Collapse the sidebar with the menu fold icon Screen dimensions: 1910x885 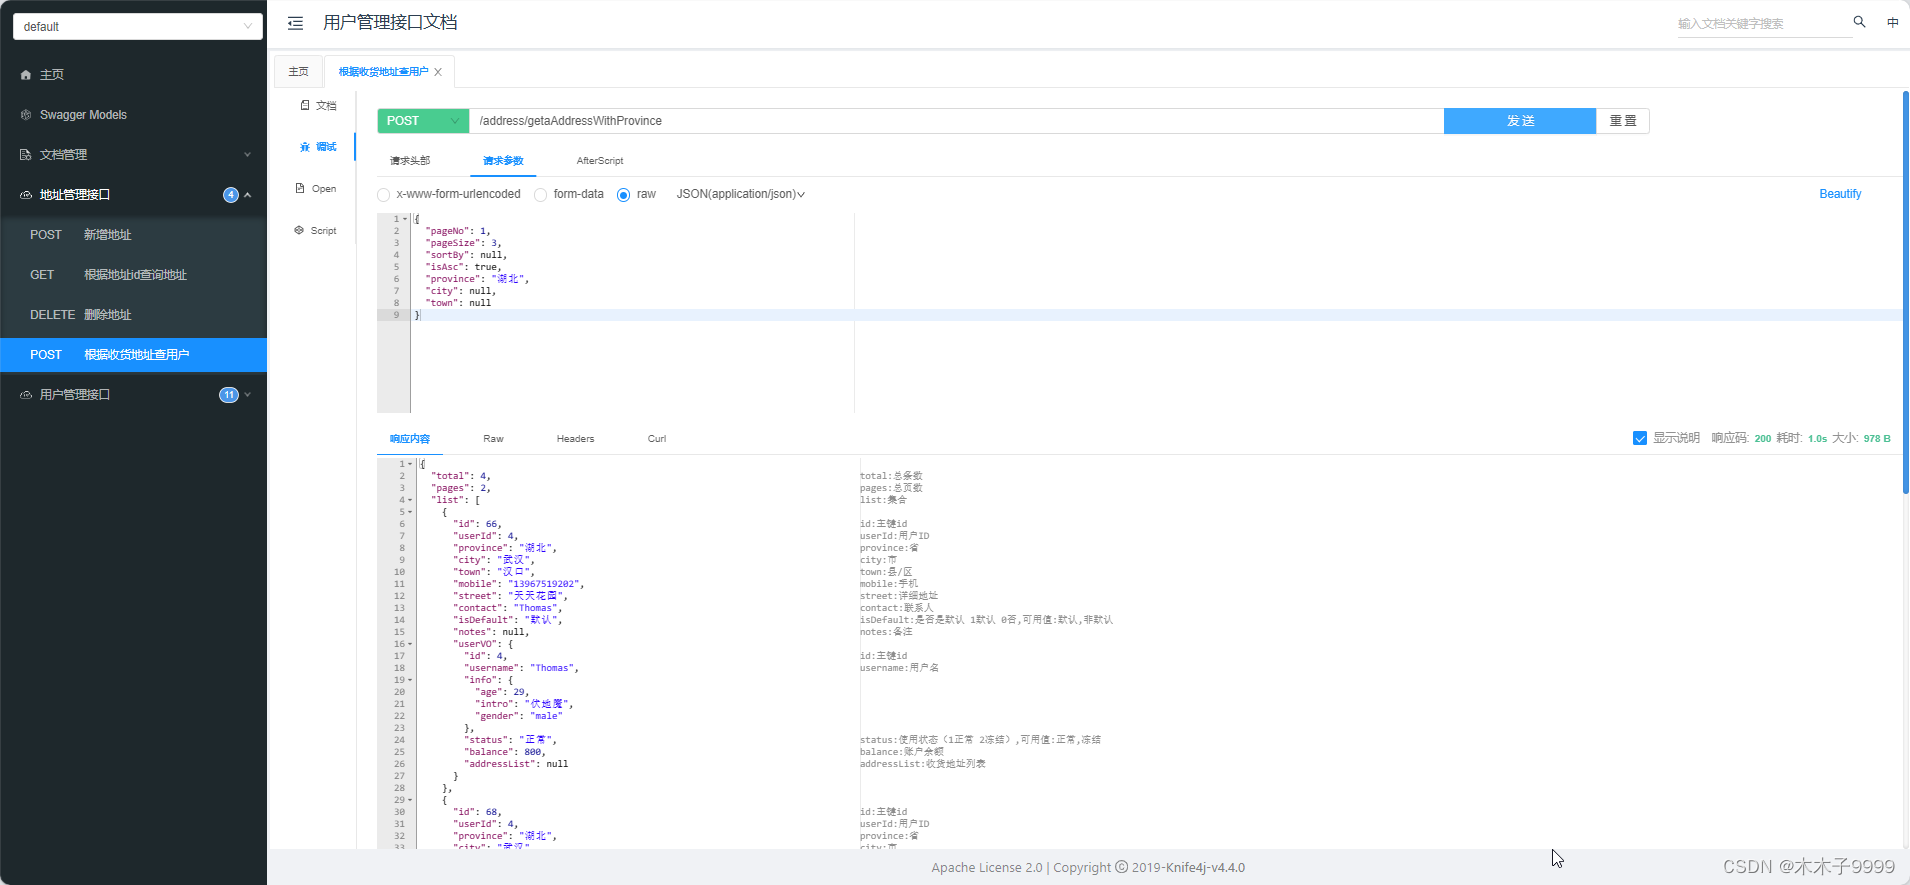pos(296,23)
